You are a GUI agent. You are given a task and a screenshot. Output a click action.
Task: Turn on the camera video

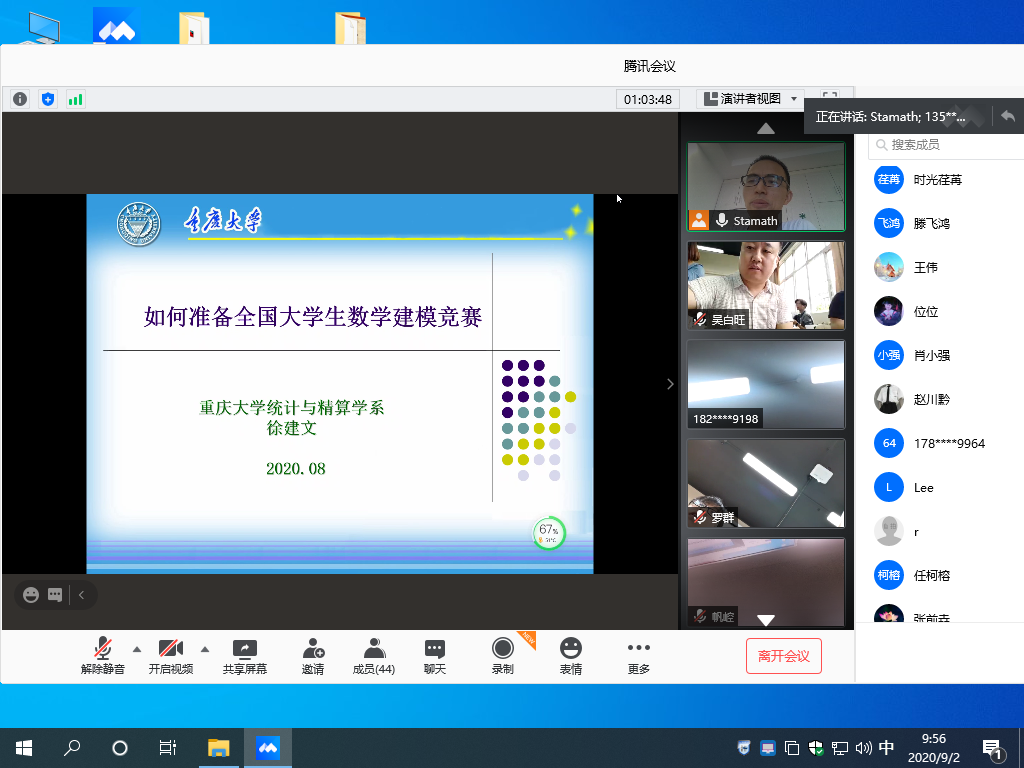coord(170,656)
